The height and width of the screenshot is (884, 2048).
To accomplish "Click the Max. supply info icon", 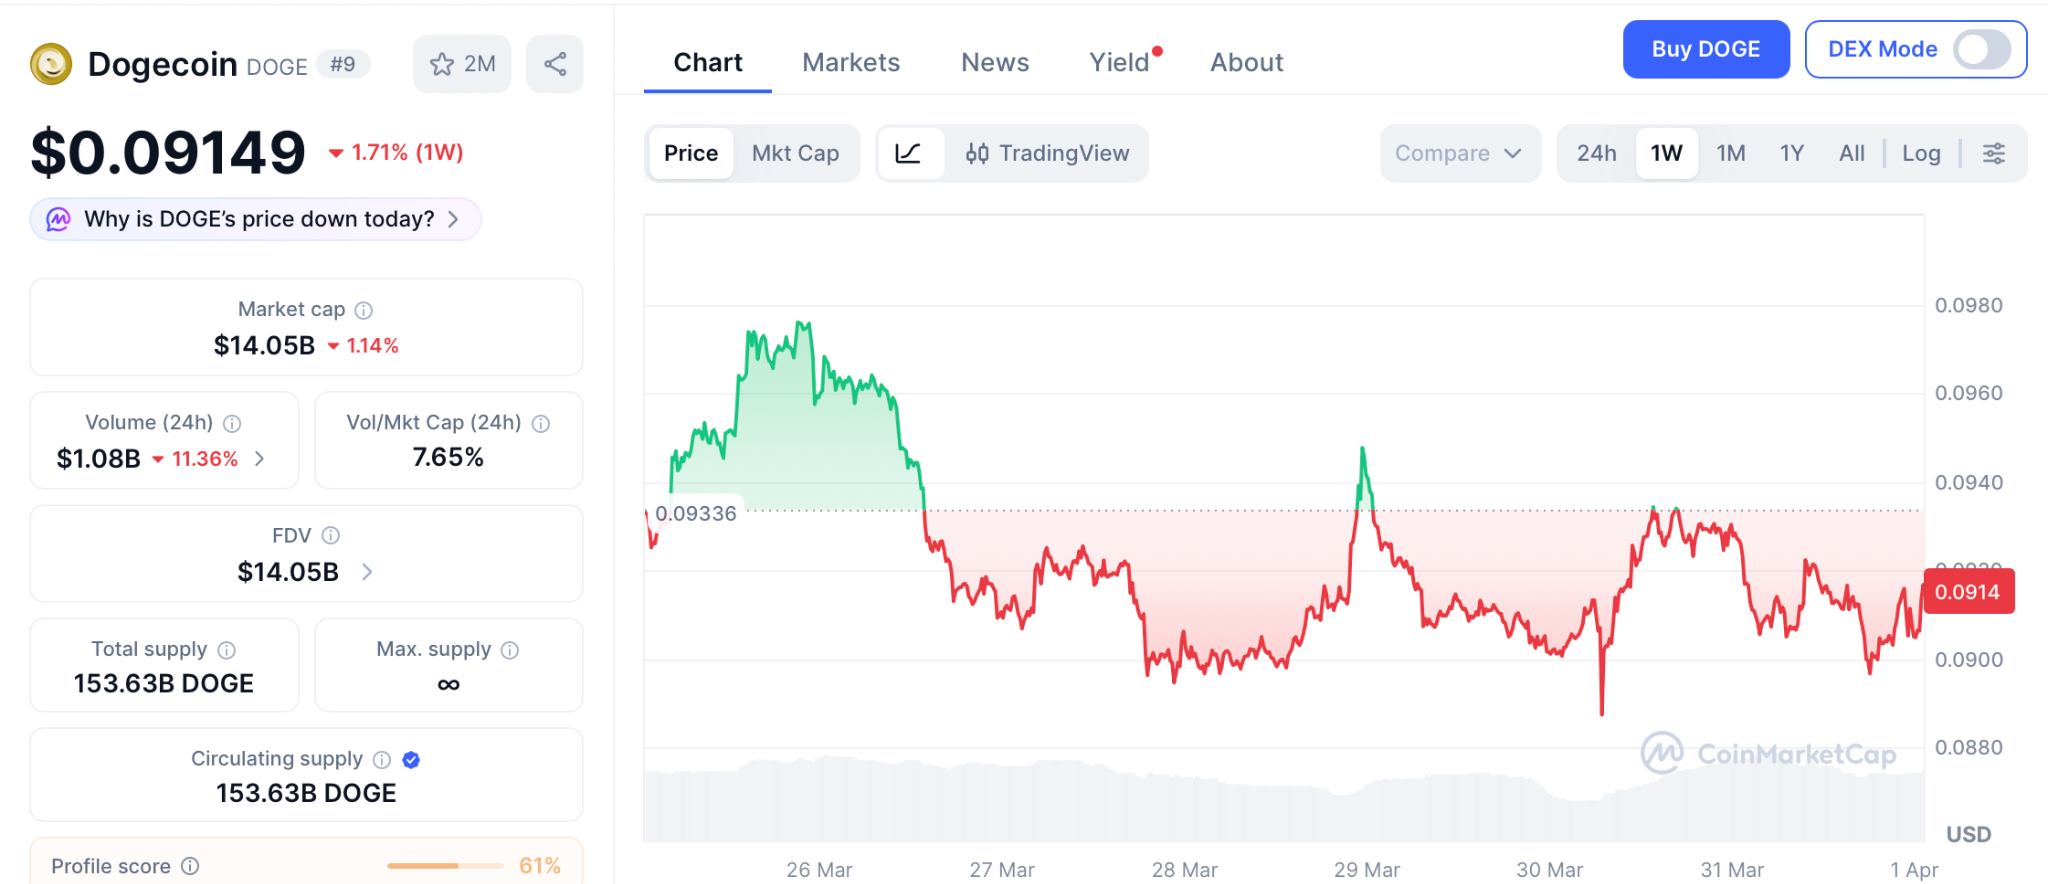I will [x=510, y=650].
